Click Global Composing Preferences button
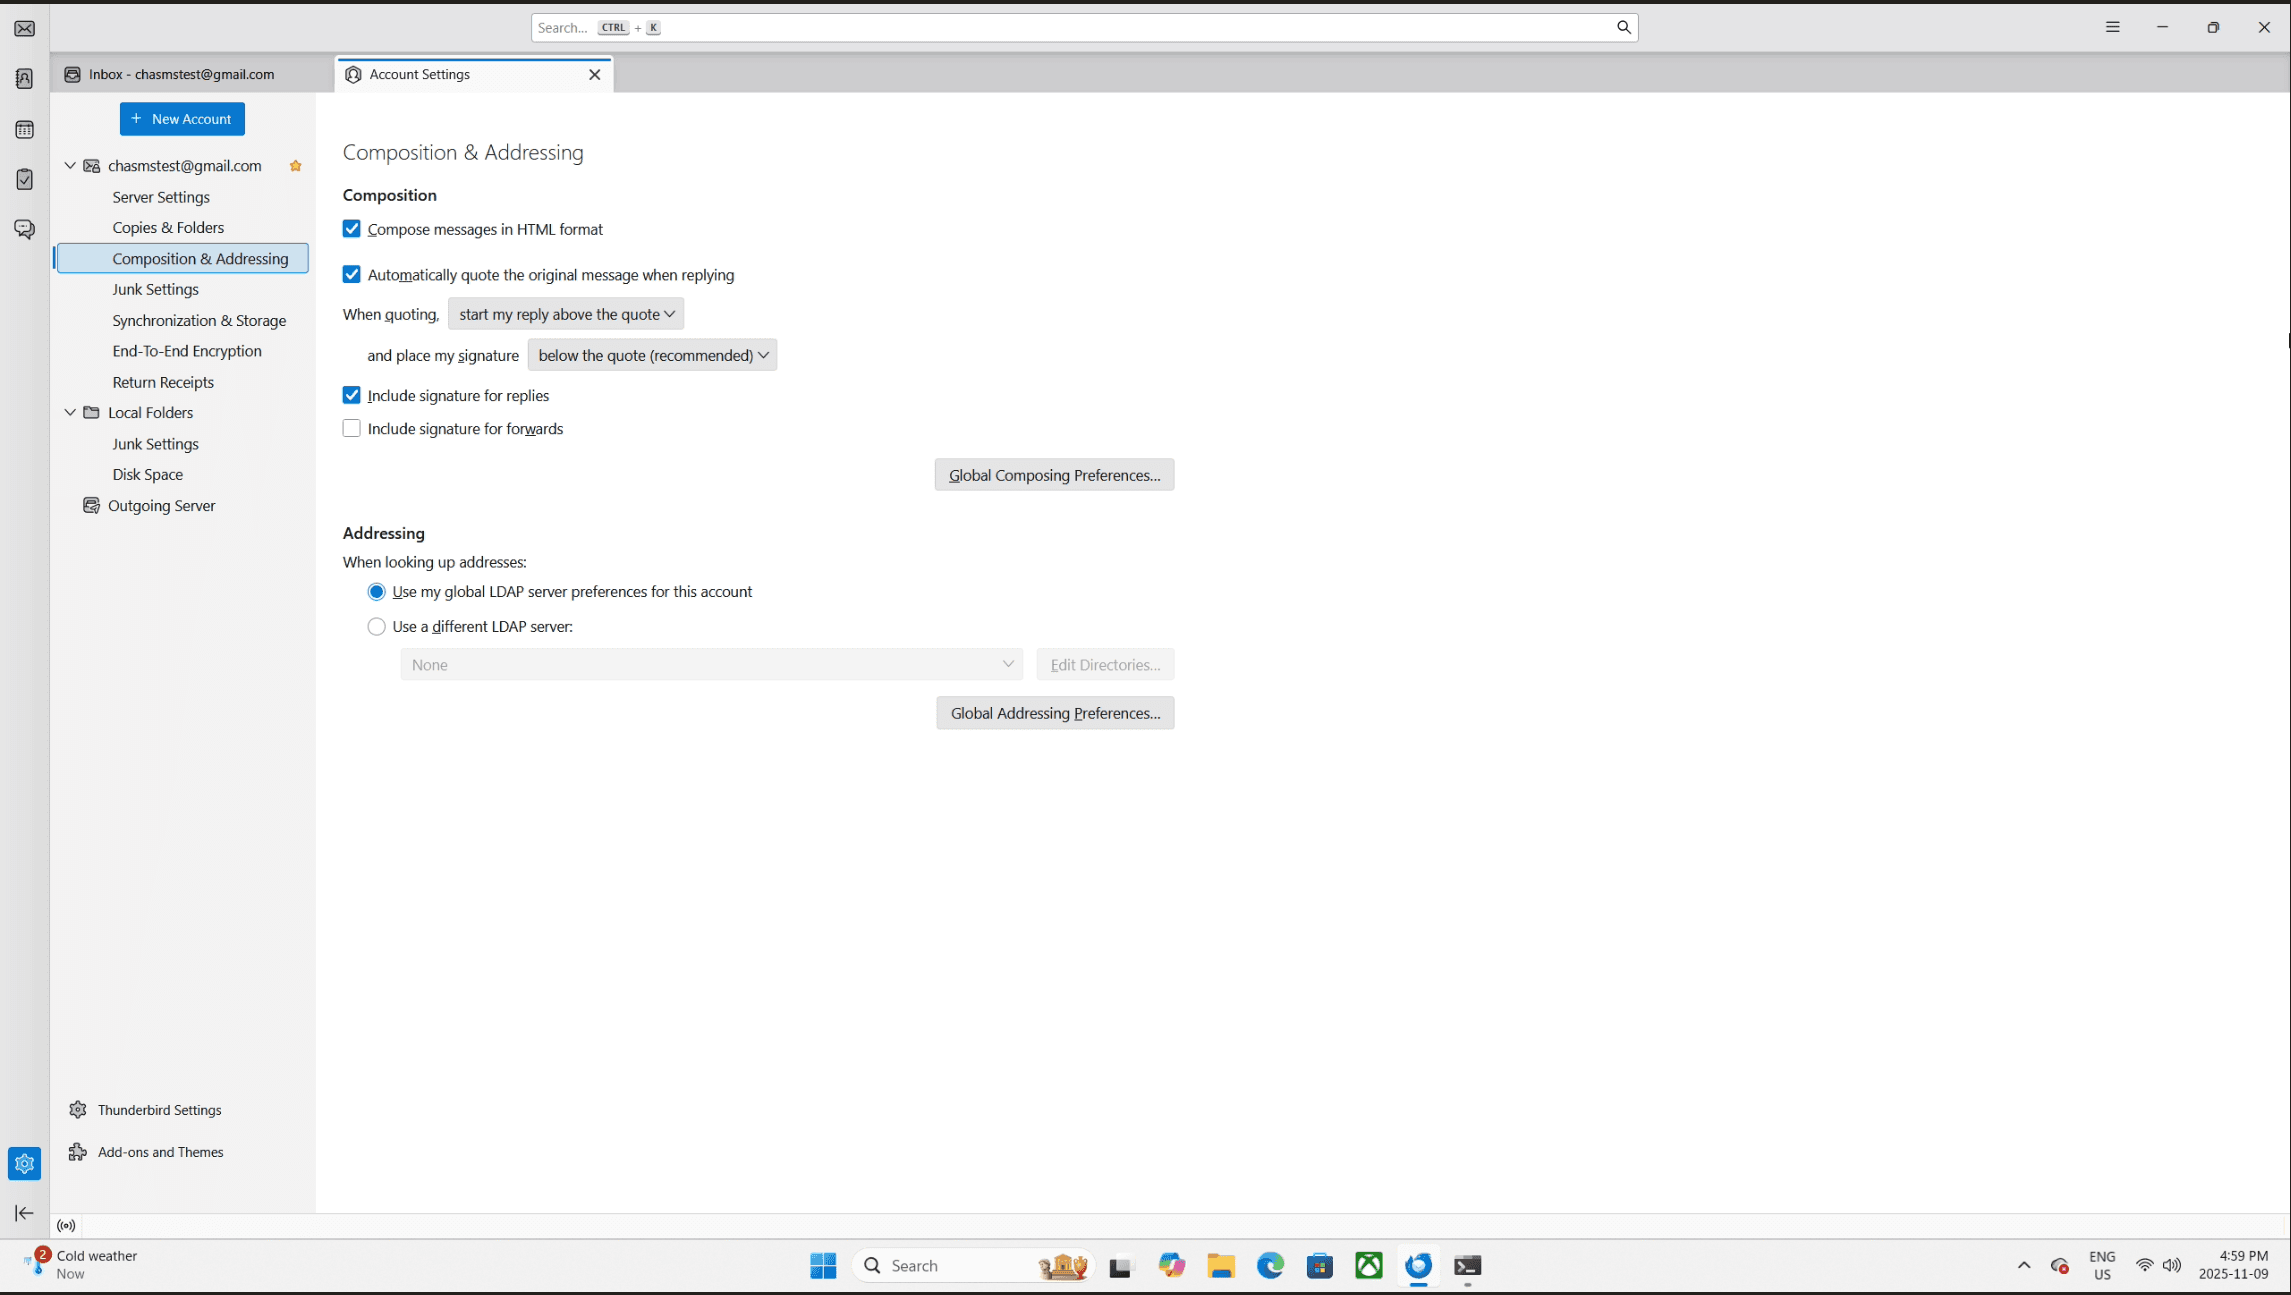The height and width of the screenshot is (1295, 2291). coord(1054,475)
